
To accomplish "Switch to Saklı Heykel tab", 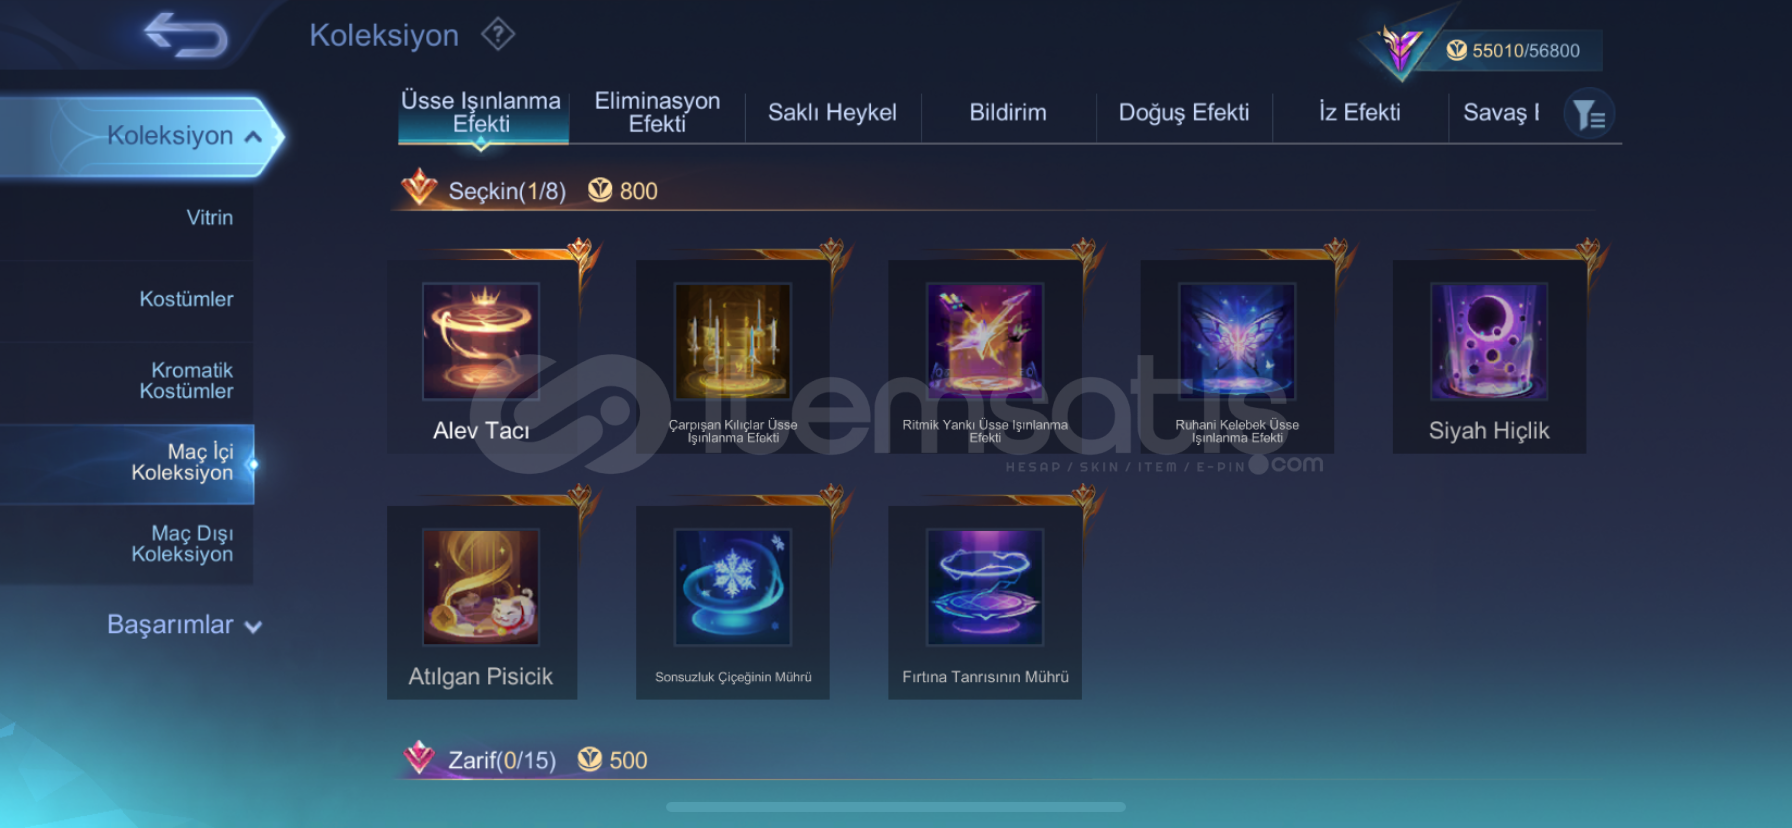I will coord(832,113).
